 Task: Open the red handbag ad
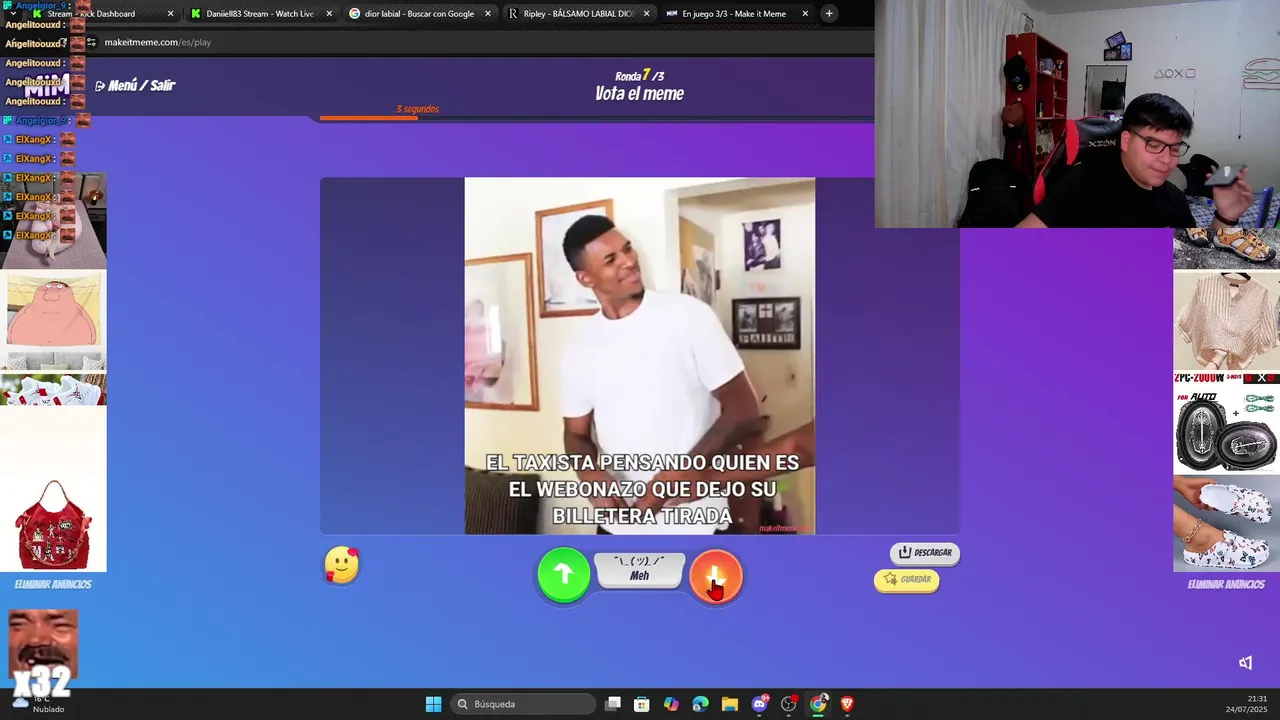53,524
